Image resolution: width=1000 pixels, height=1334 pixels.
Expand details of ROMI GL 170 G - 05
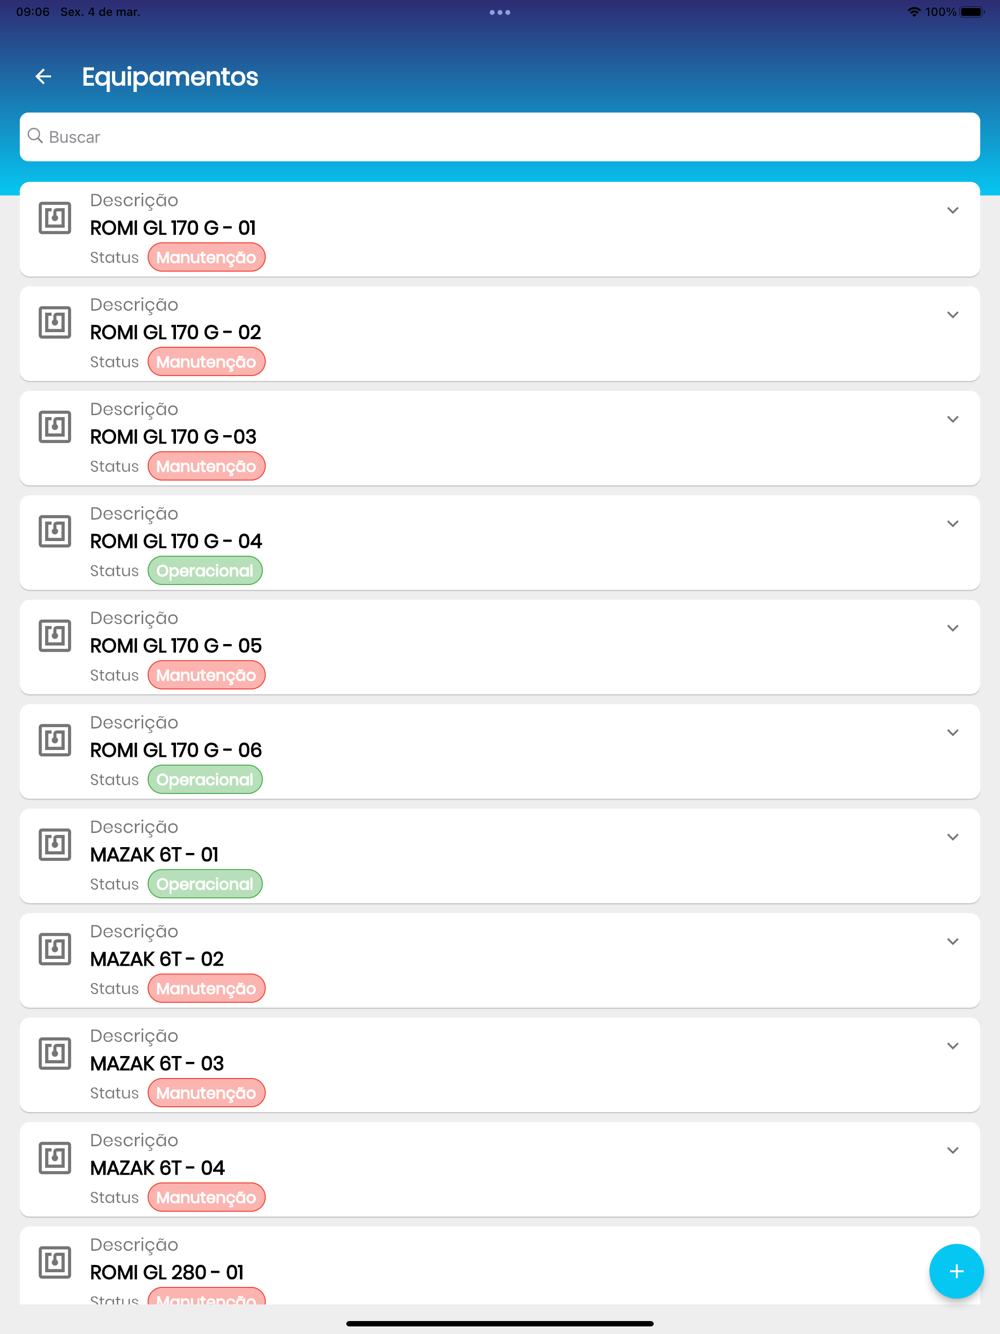pos(953,628)
